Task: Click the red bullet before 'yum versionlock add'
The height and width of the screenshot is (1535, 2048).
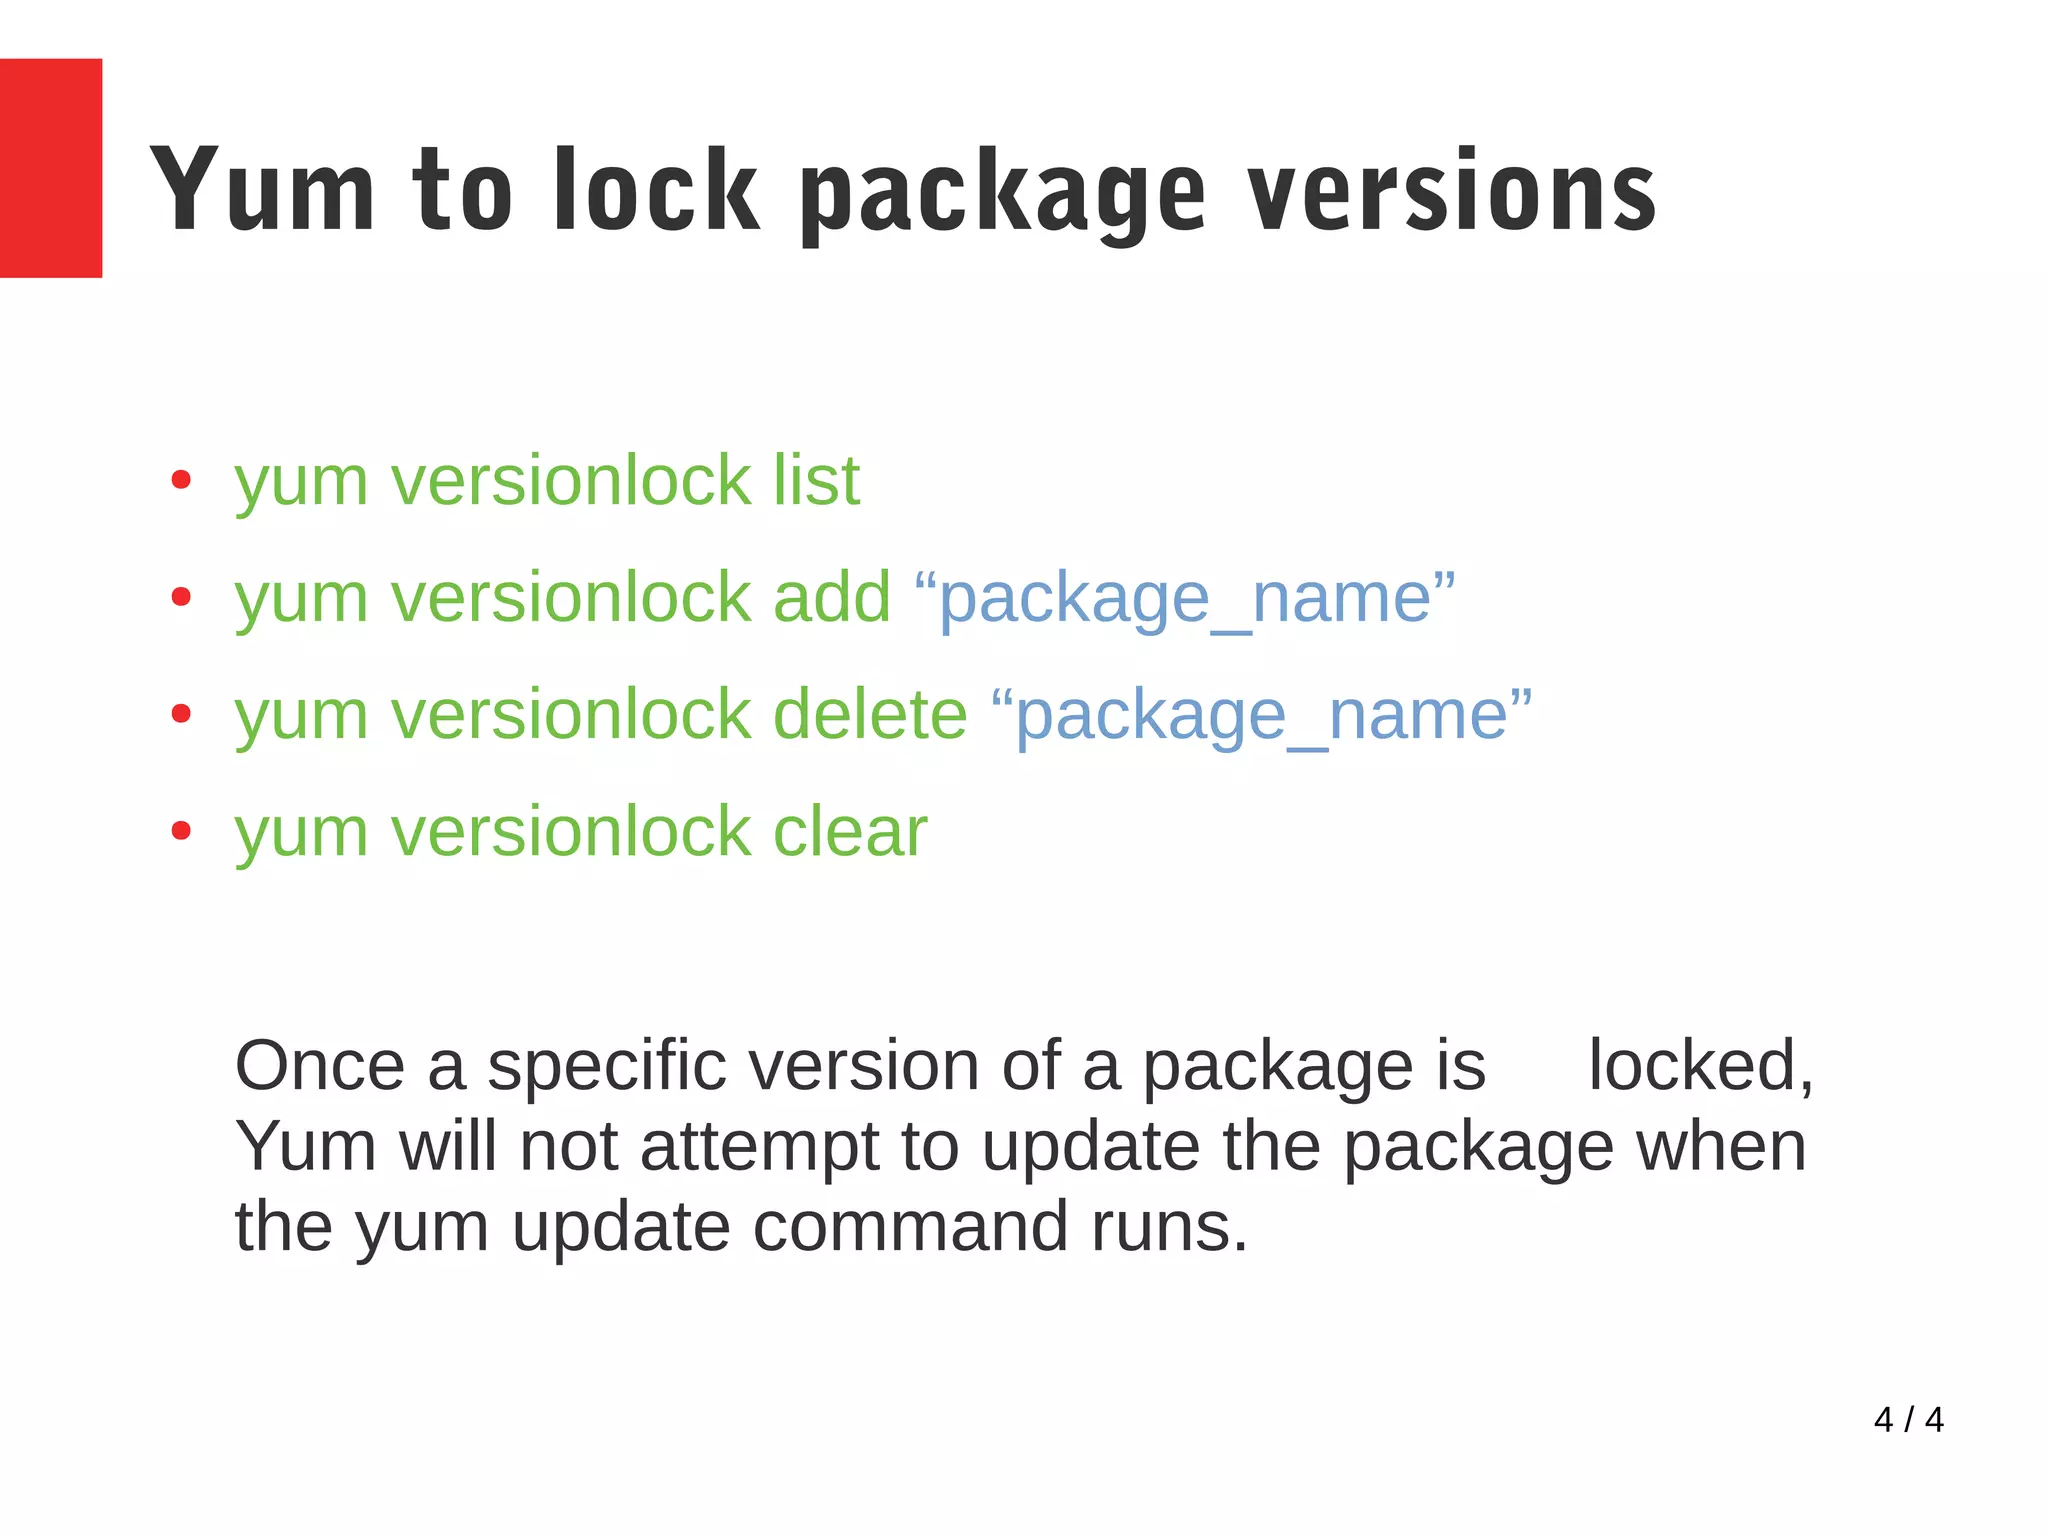Action: (181, 598)
